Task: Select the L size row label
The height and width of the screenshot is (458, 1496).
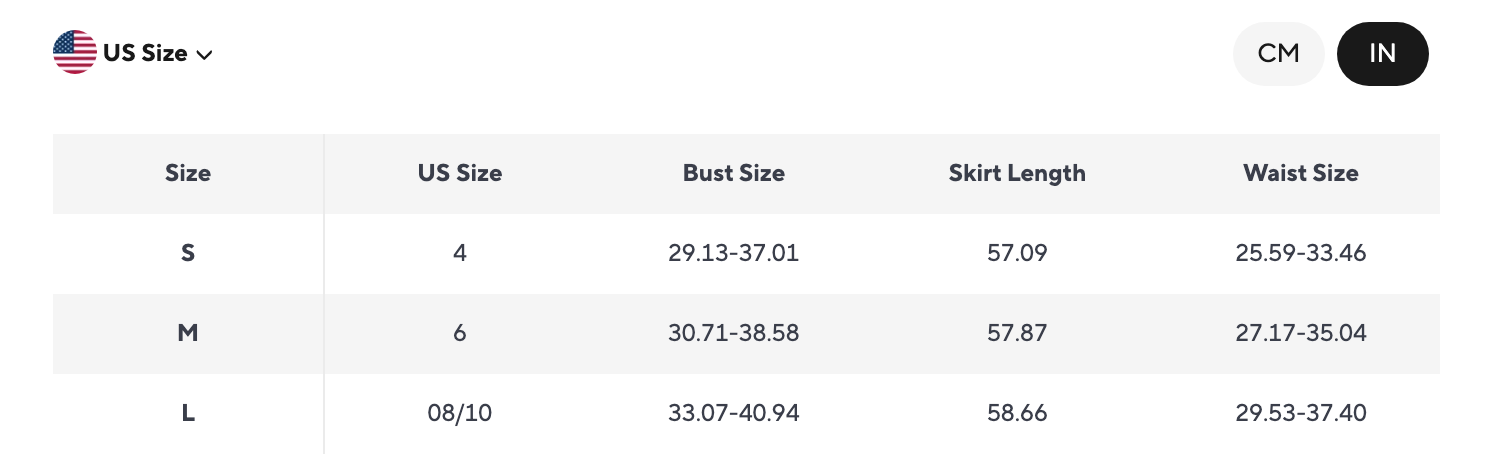Action: click(x=188, y=413)
